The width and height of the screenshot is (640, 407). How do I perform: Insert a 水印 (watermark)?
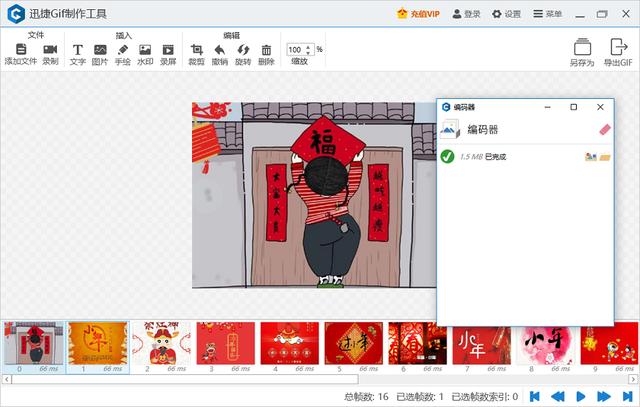145,51
